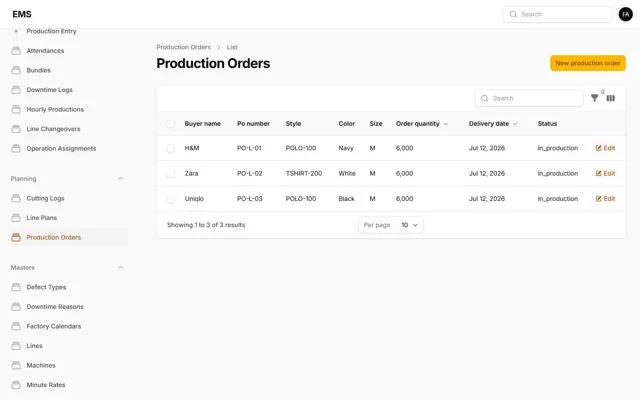Click the Hourly Productions sidebar icon
The height and width of the screenshot is (400, 640).
(x=16, y=109)
